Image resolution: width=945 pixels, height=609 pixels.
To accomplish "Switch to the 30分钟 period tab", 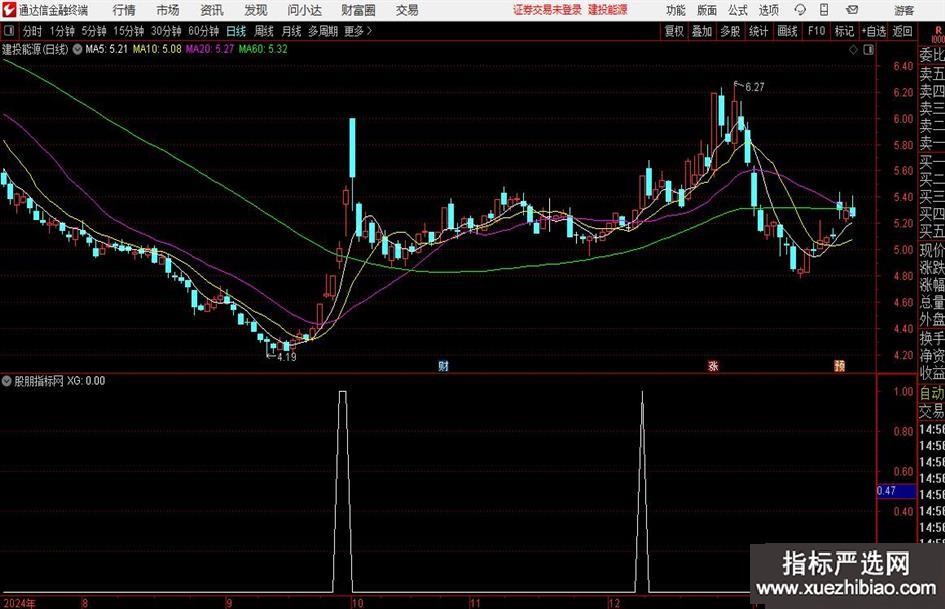I will pyautogui.click(x=166, y=31).
